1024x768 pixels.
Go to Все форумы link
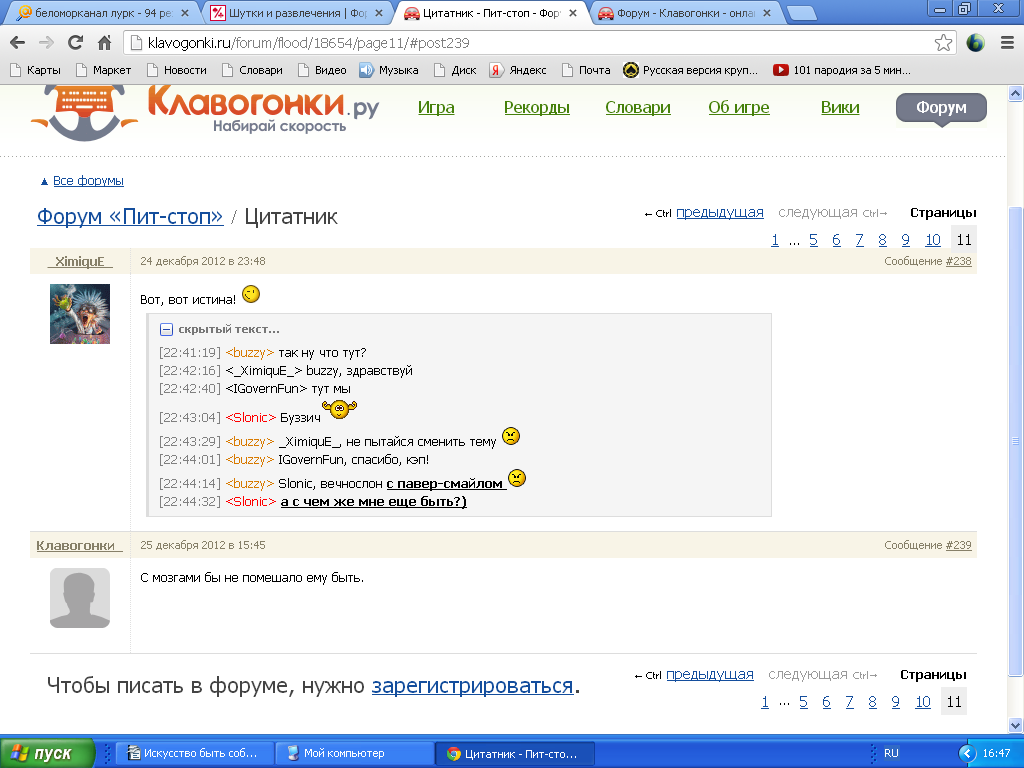88,181
